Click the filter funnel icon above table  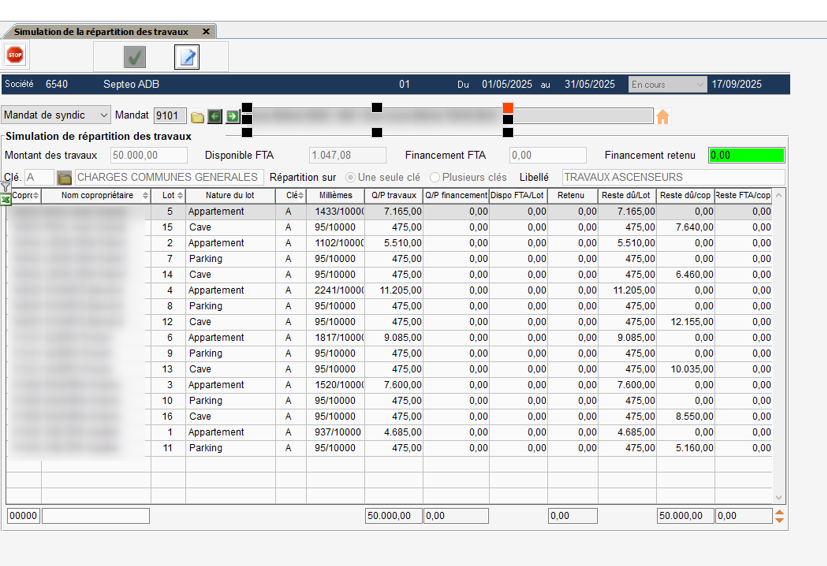5,187
